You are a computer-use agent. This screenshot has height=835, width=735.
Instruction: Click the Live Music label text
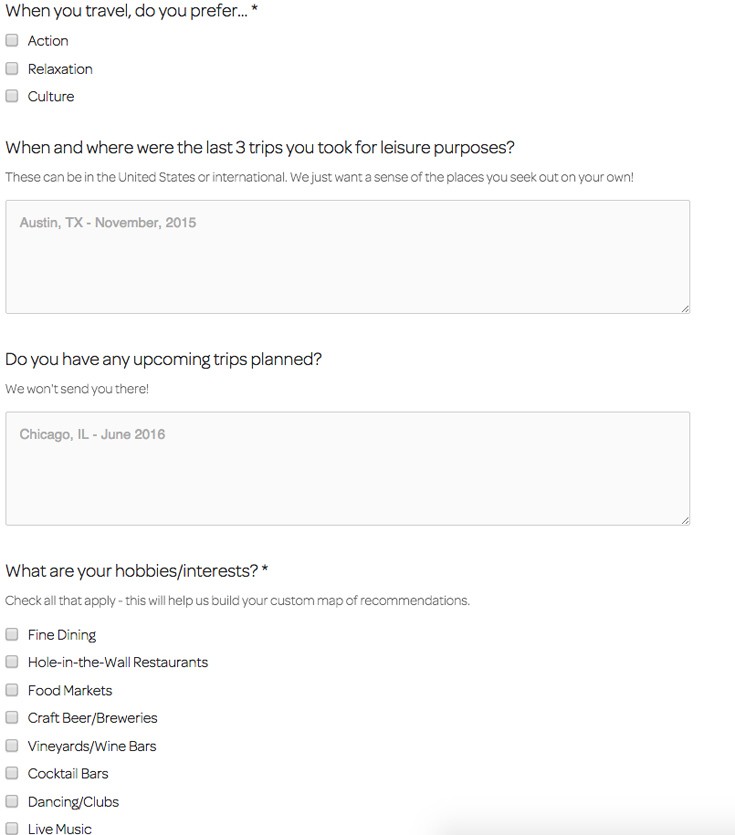click(x=59, y=828)
